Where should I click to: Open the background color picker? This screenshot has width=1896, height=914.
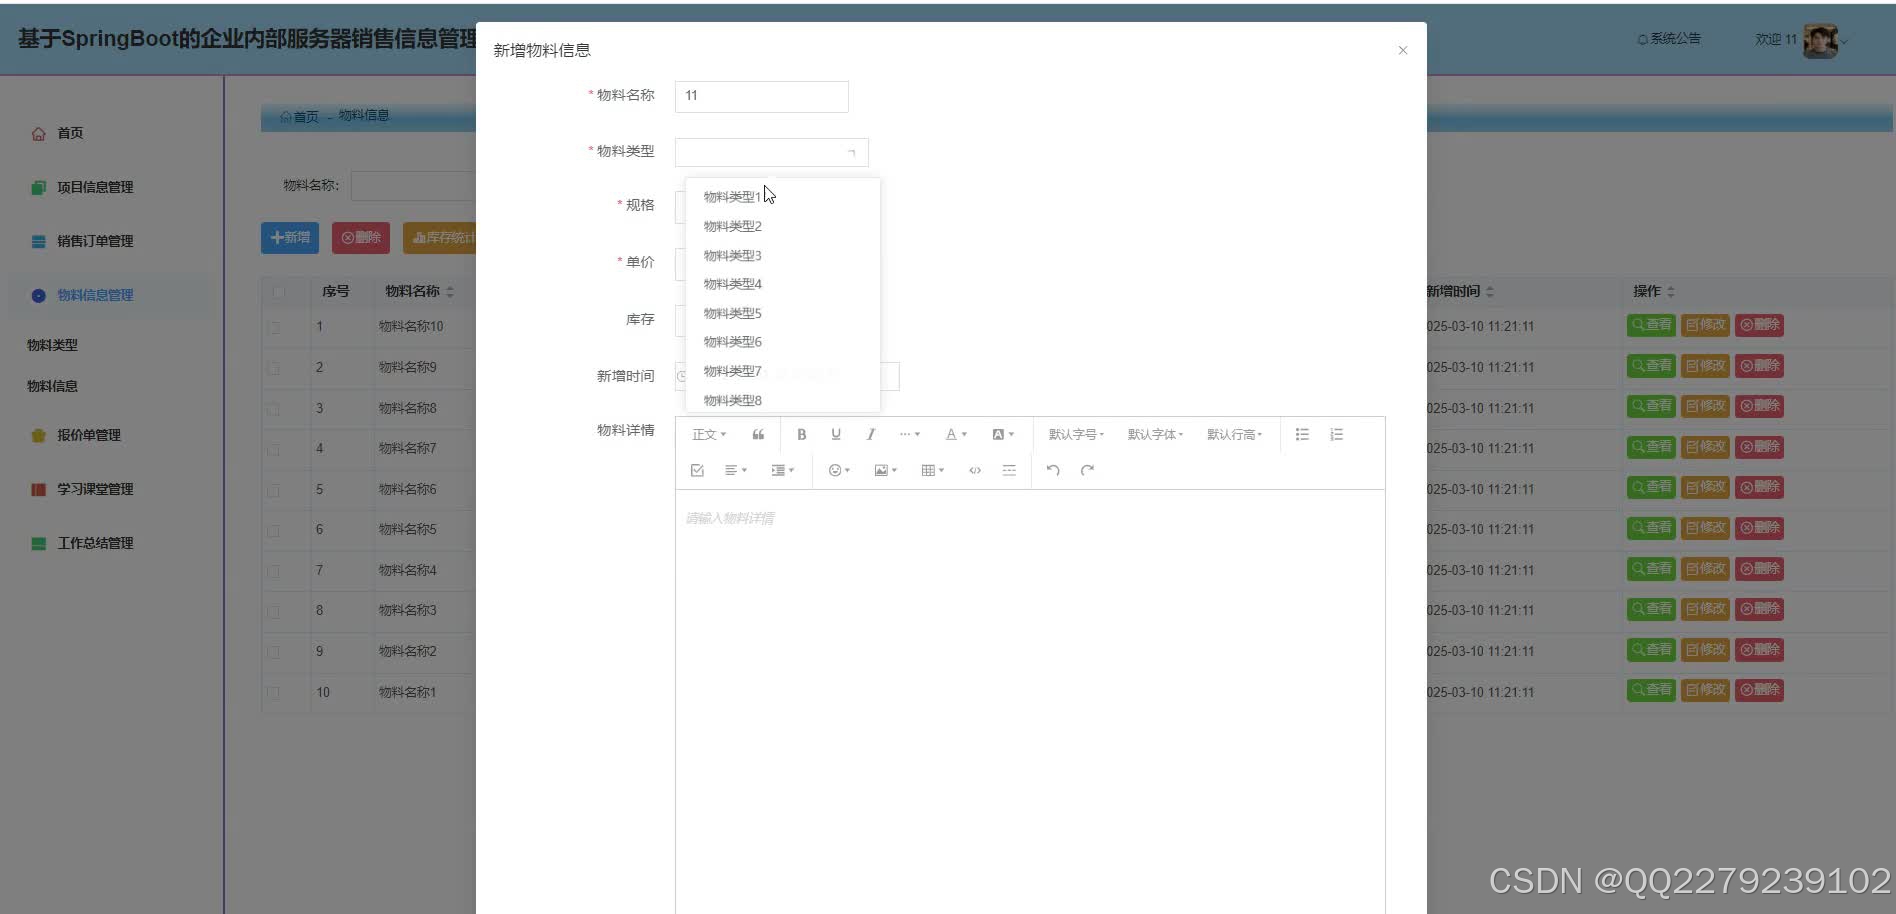[1003, 434]
